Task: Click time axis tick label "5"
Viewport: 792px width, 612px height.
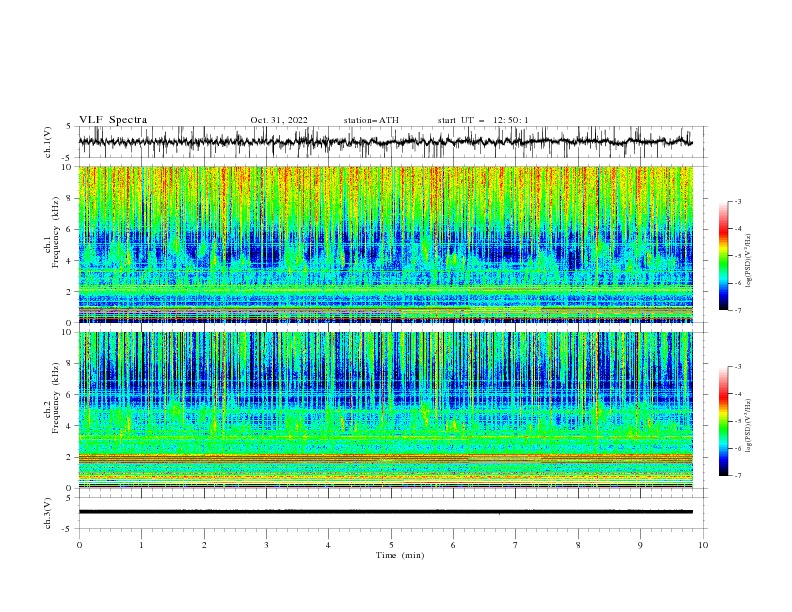Action: tap(391, 545)
